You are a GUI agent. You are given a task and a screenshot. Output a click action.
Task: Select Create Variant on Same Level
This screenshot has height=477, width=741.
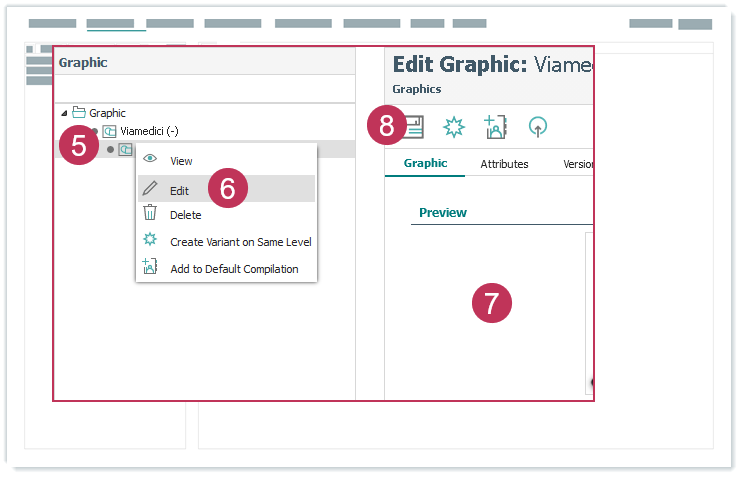pos(240,242)
